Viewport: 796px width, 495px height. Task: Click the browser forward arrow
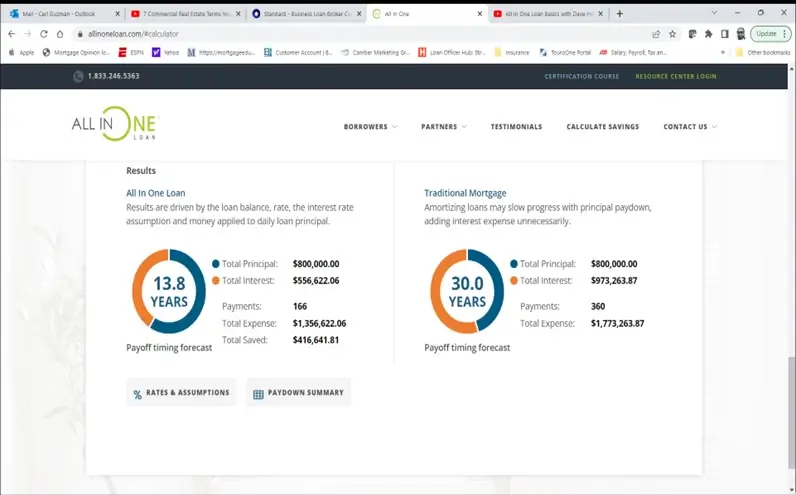[27, 34]
